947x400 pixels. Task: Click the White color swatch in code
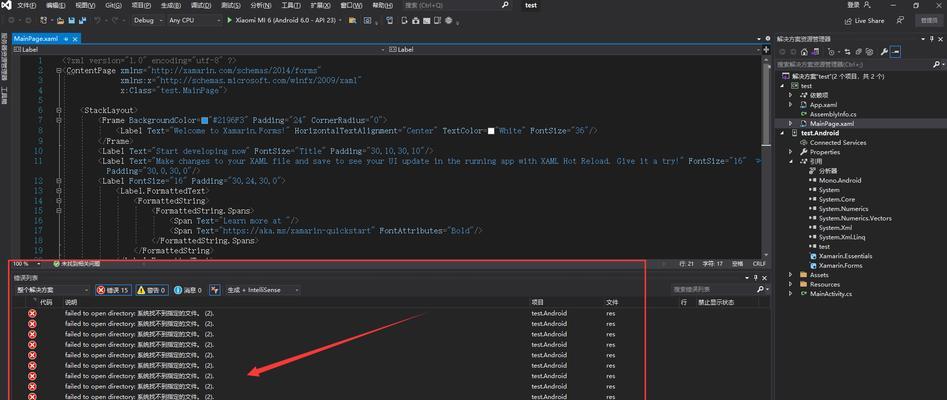click(x=491, y=131)
